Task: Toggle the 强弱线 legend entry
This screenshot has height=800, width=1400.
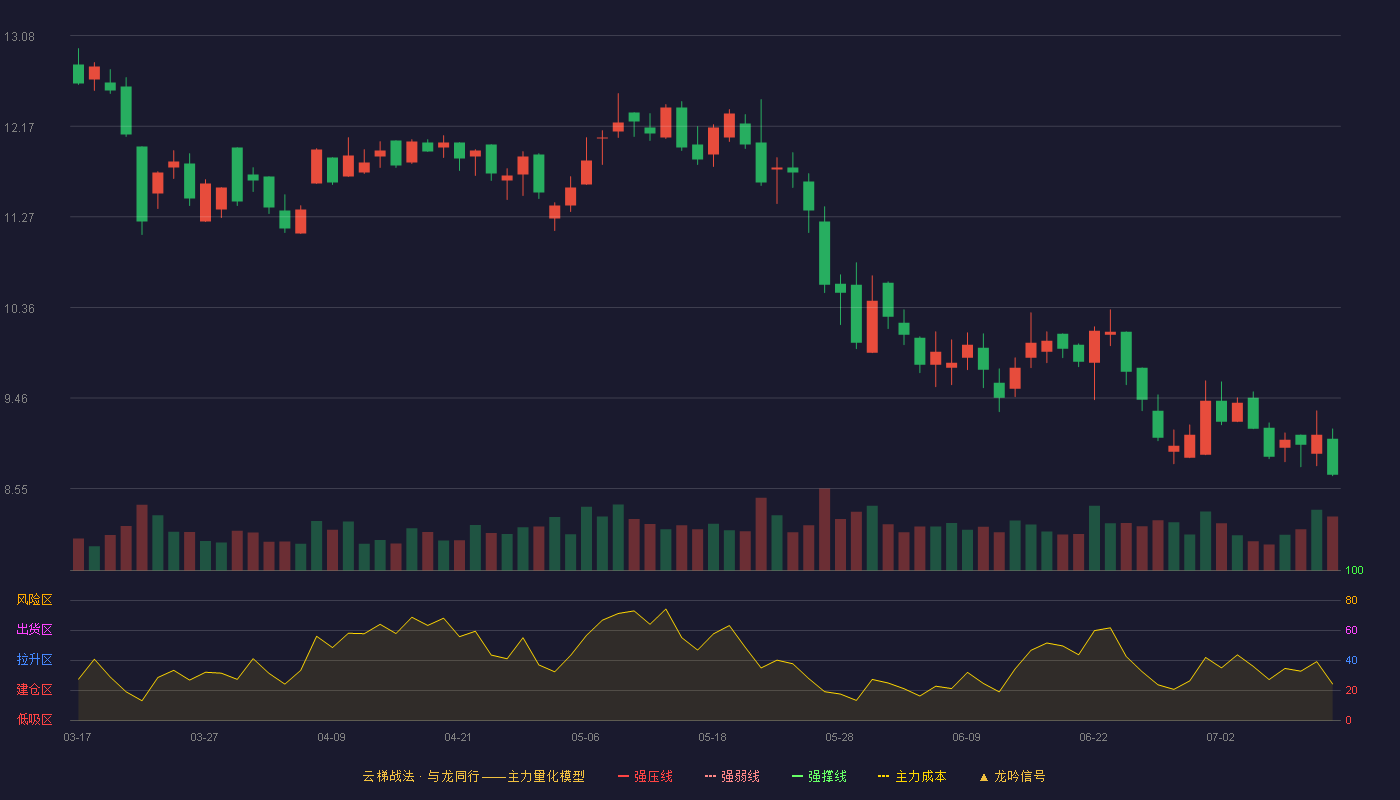Action: coord(732,776)
